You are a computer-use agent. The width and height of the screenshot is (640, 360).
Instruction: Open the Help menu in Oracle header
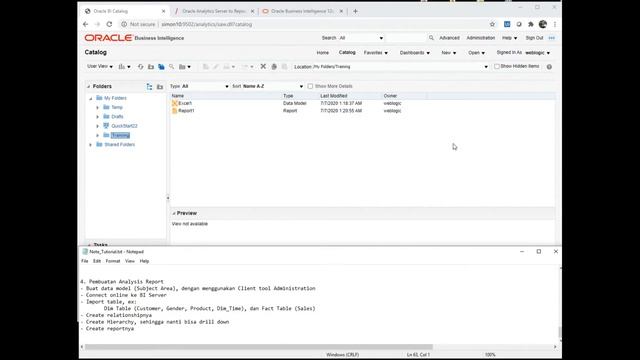pyautogui.click(x=509, y=38)
